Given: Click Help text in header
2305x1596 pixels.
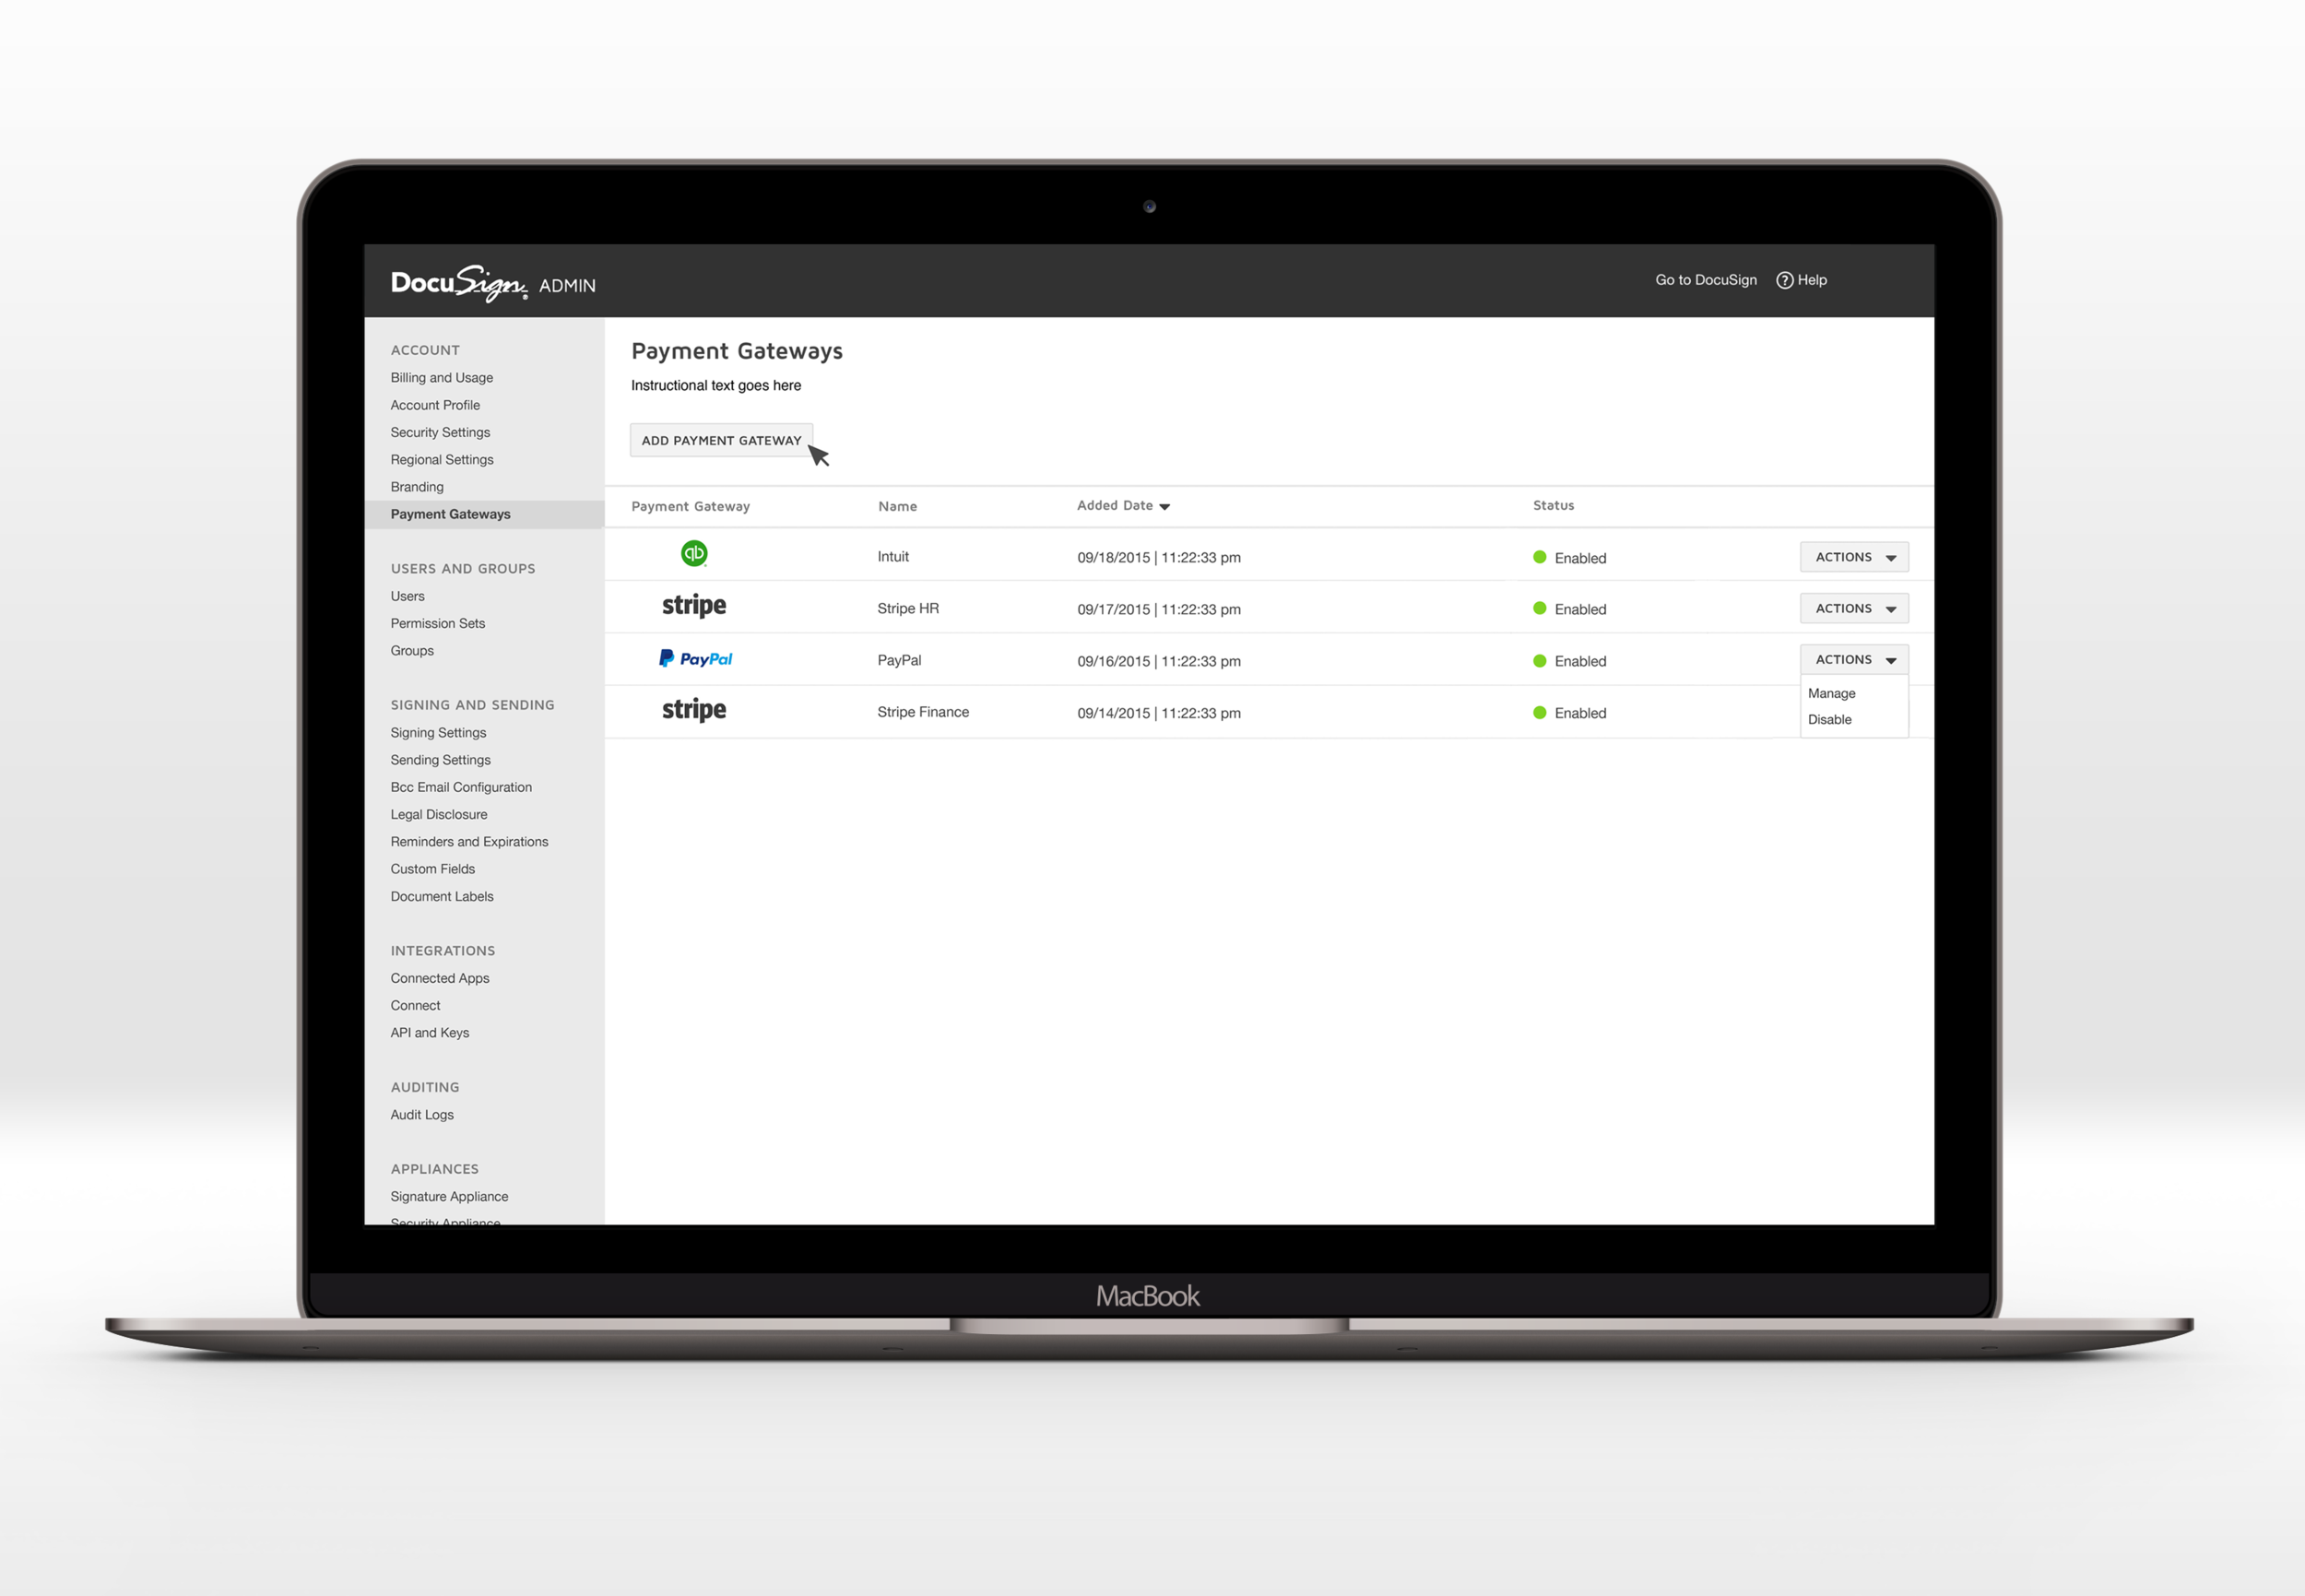Looking at the screenshot, I should point(1812,280).
